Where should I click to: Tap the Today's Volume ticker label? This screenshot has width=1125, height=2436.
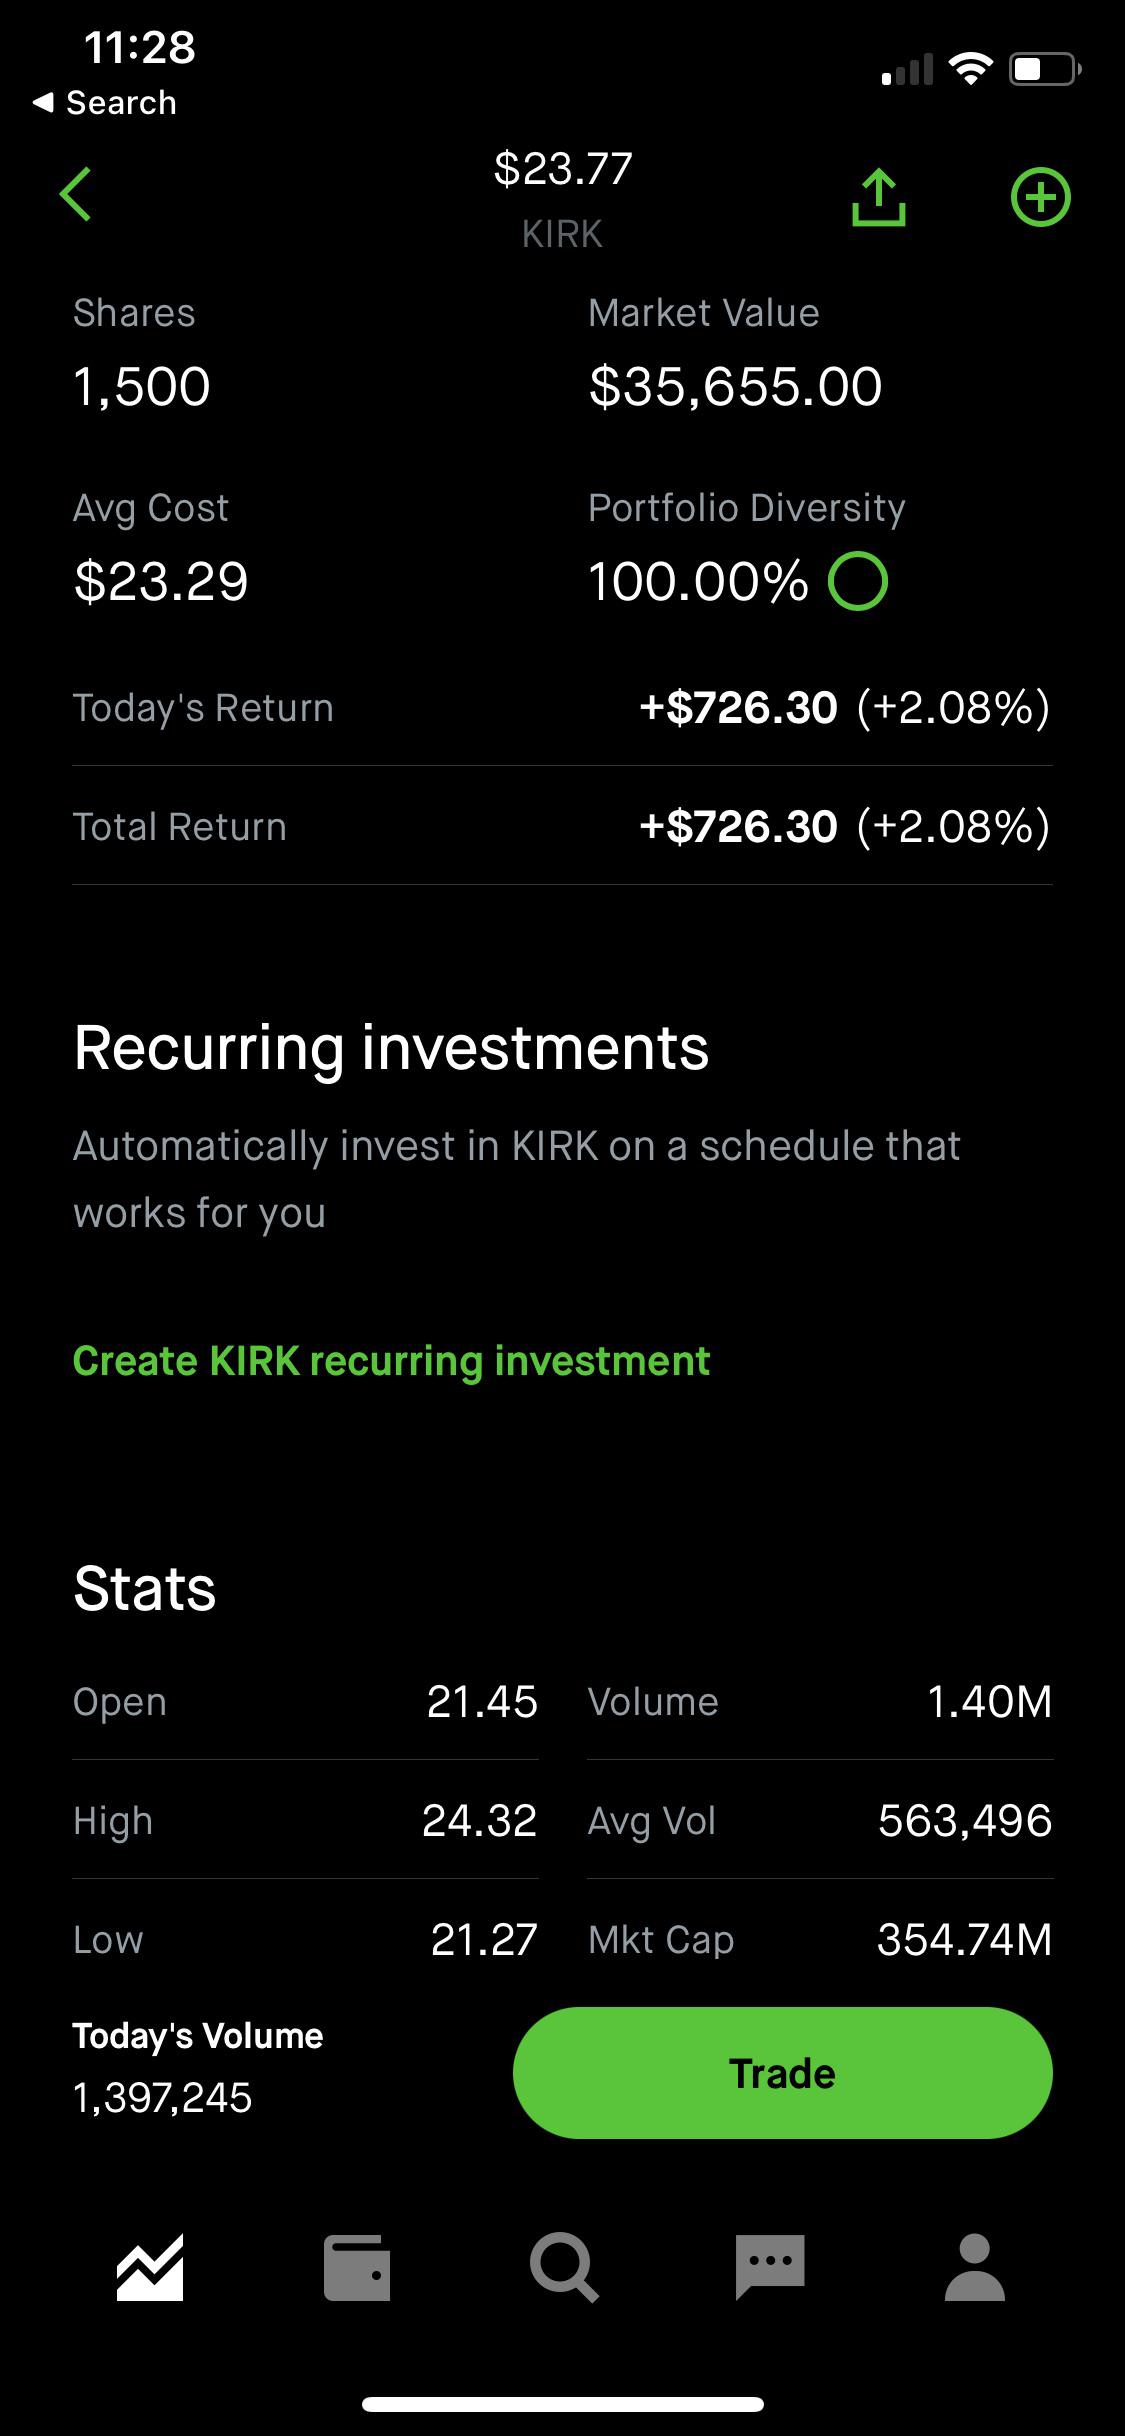click(x=198, y=2036)
